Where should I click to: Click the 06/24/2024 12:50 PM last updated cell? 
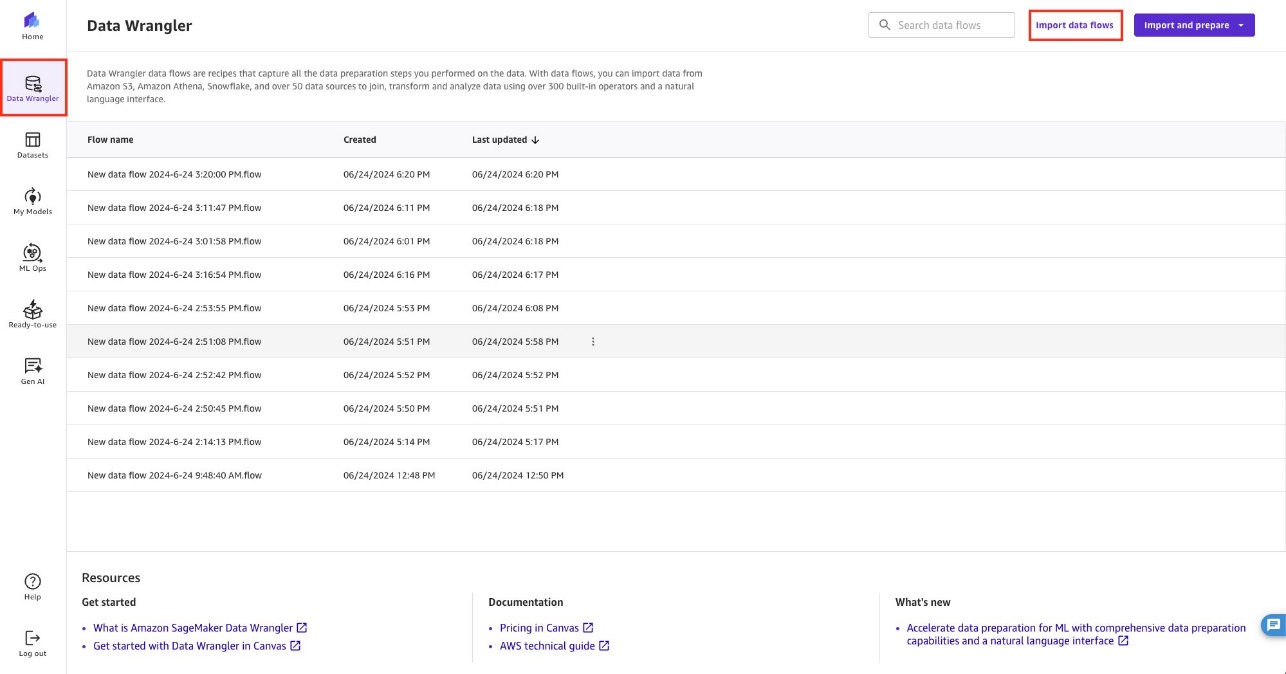click(x=518, y=476)
